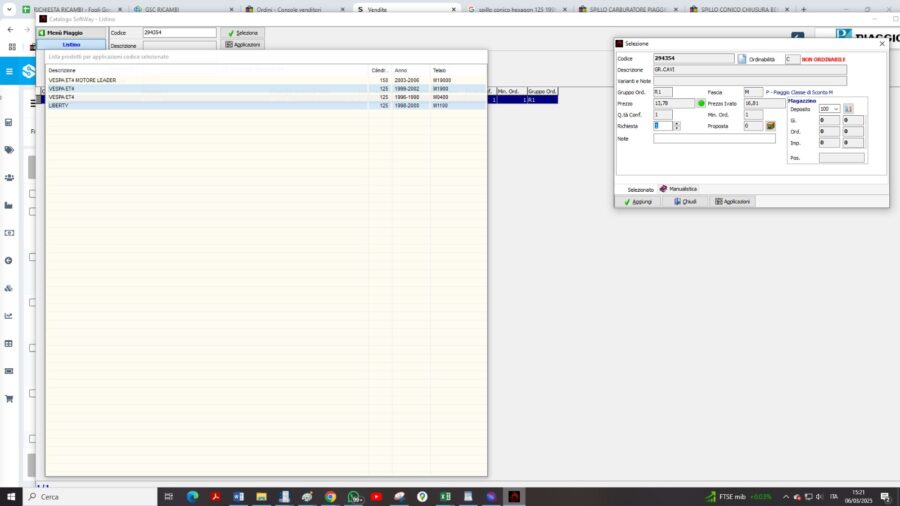
Task: Click the green price status indicator
Action: point(701,103)
